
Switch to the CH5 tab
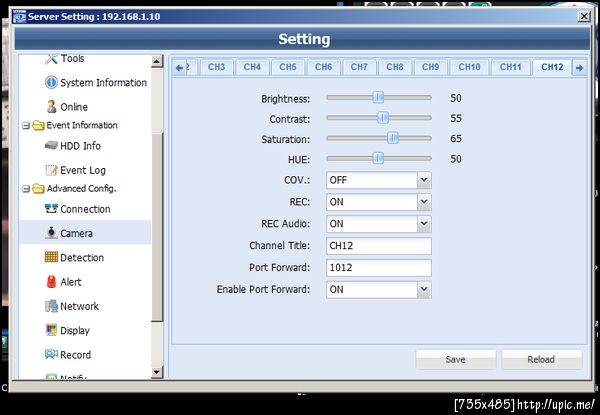tap(288, 67)
